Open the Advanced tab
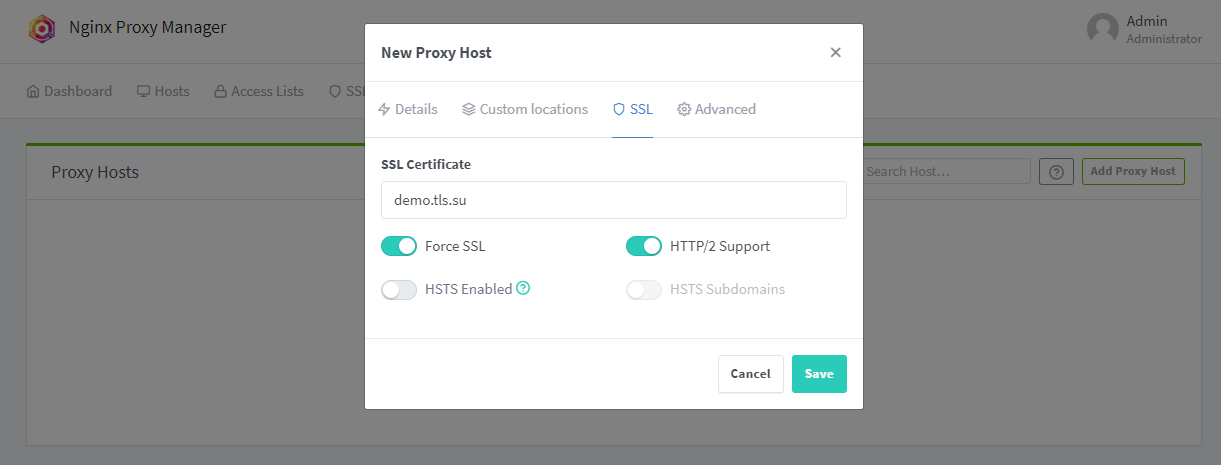The height and width of the screenshot is (465, 1221). 717,109
